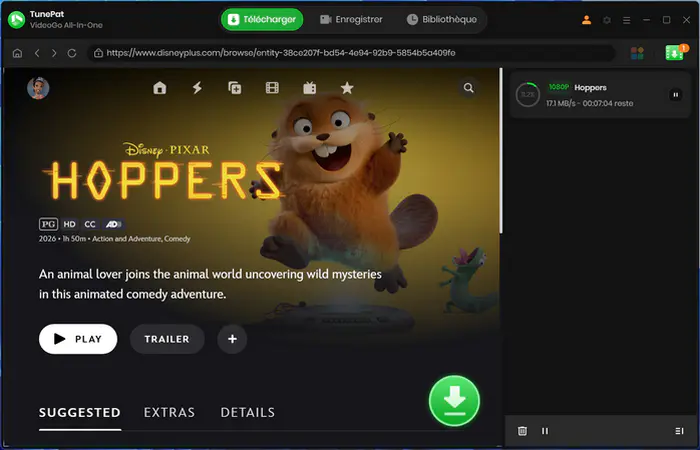Select the SUGGESTED tab
The width and height of the screenshot is (700, 450).
pyautogui.click(x=80, y=412)
